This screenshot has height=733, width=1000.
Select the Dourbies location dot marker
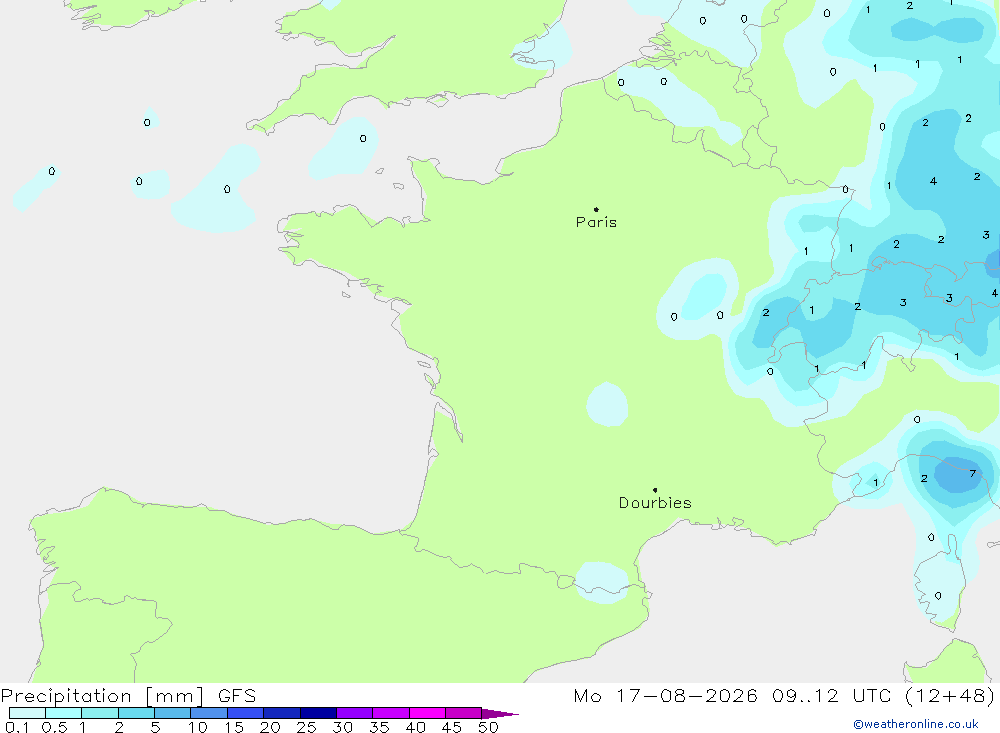click(x=655, y=490)
